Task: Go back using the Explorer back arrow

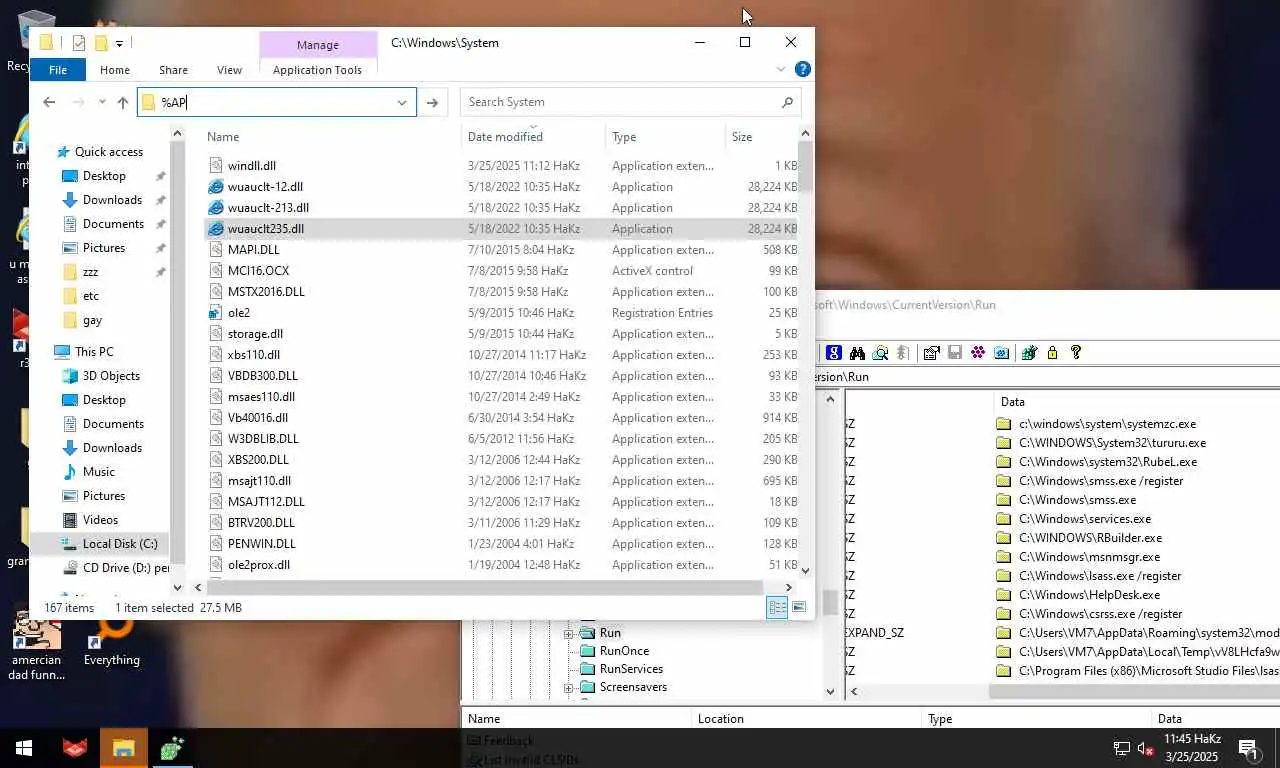Action: 49,102
